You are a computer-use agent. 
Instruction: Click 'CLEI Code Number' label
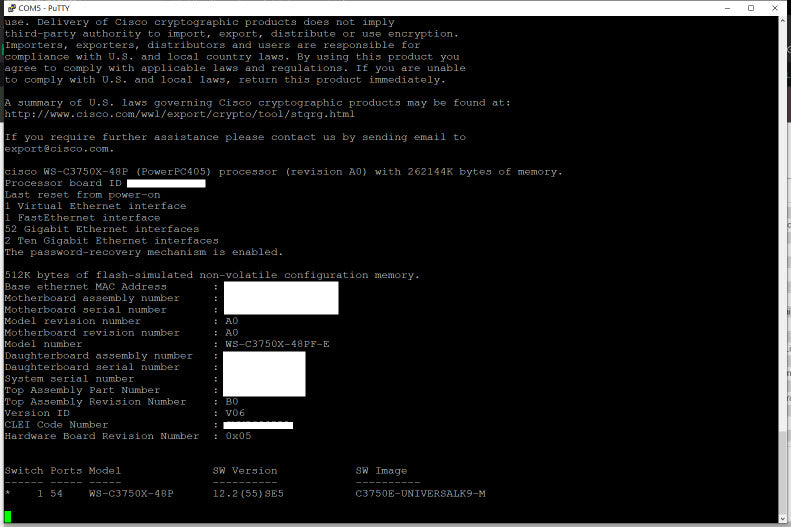[x=56, y=425]
